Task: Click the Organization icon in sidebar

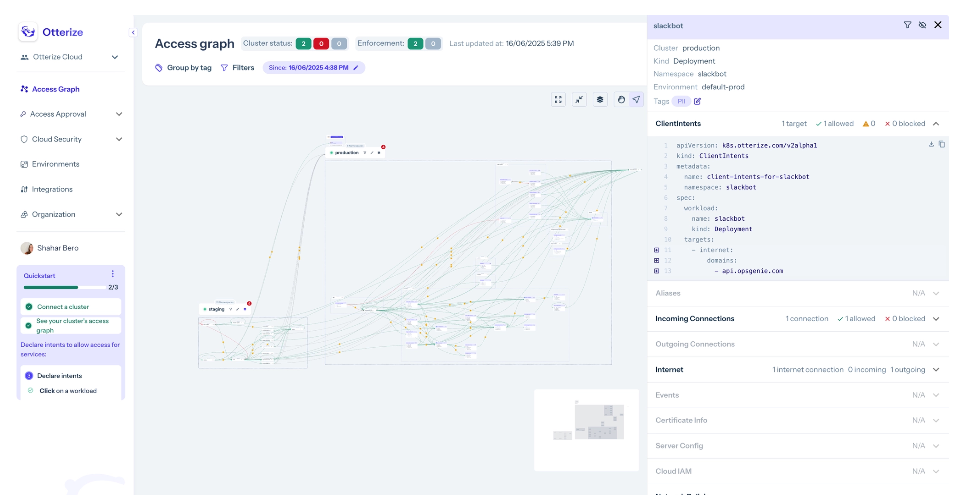Action: pyautogui.click(x=24, y=214)
